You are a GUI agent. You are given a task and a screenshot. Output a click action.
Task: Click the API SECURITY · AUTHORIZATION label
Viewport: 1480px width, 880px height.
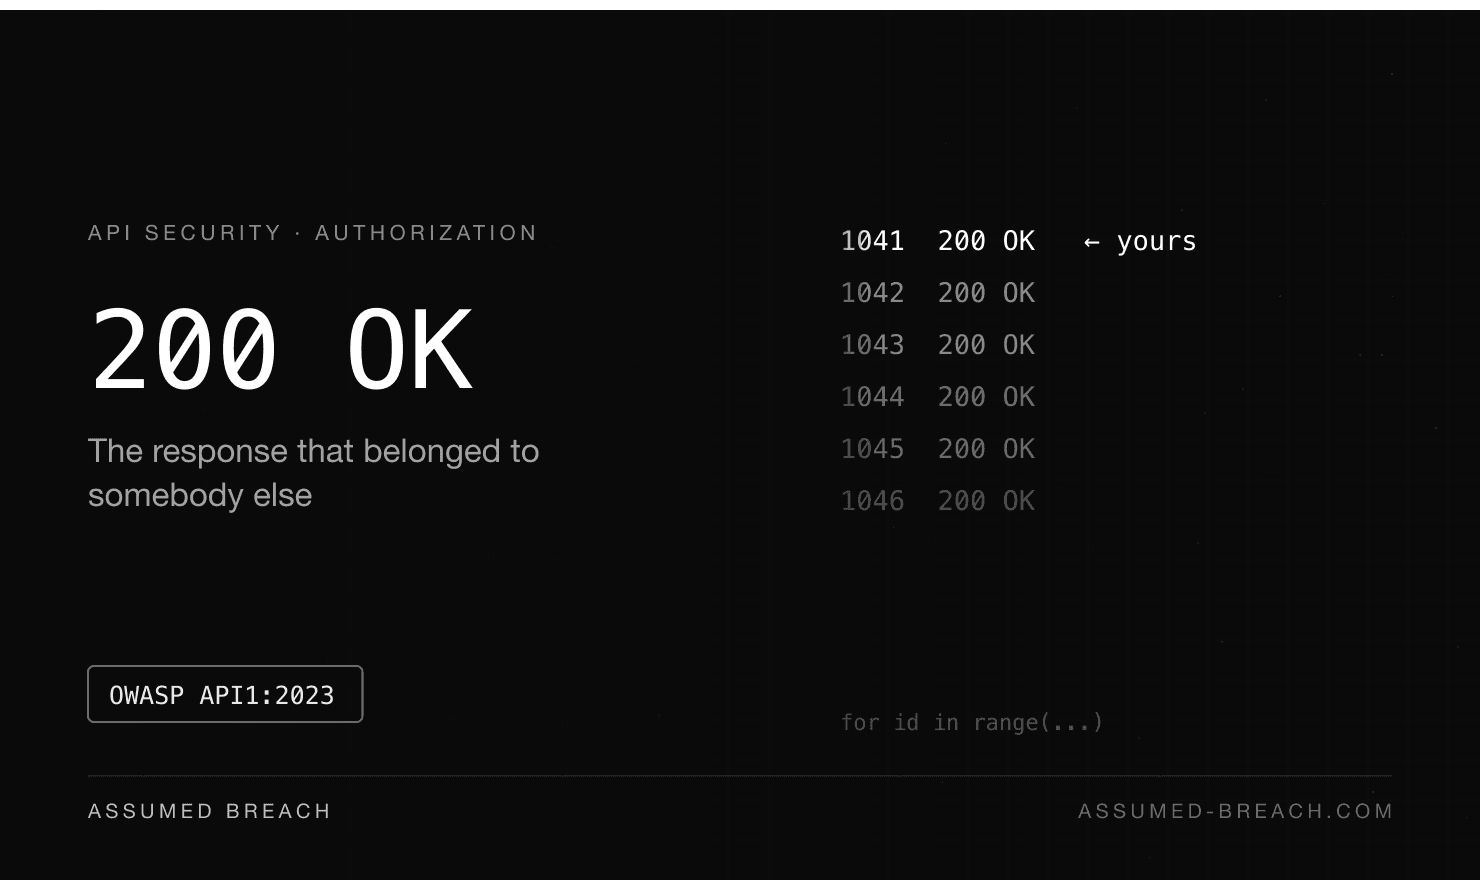(312, 233)
